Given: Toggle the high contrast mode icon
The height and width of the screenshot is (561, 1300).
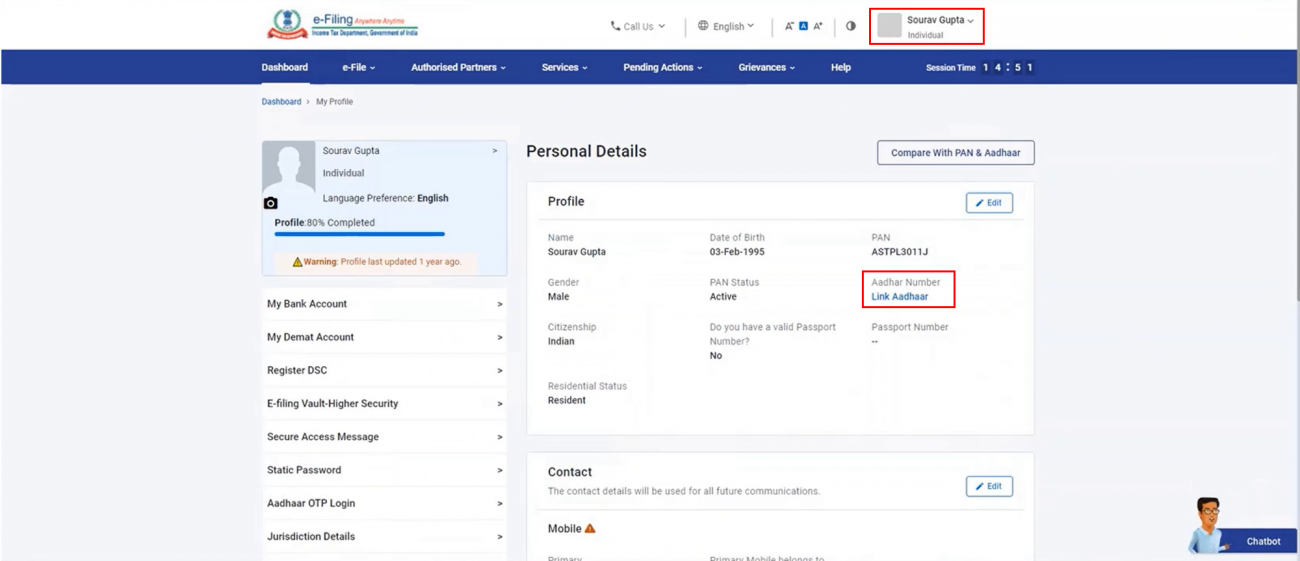Looking at the screenshot, I should click(851, 26).
